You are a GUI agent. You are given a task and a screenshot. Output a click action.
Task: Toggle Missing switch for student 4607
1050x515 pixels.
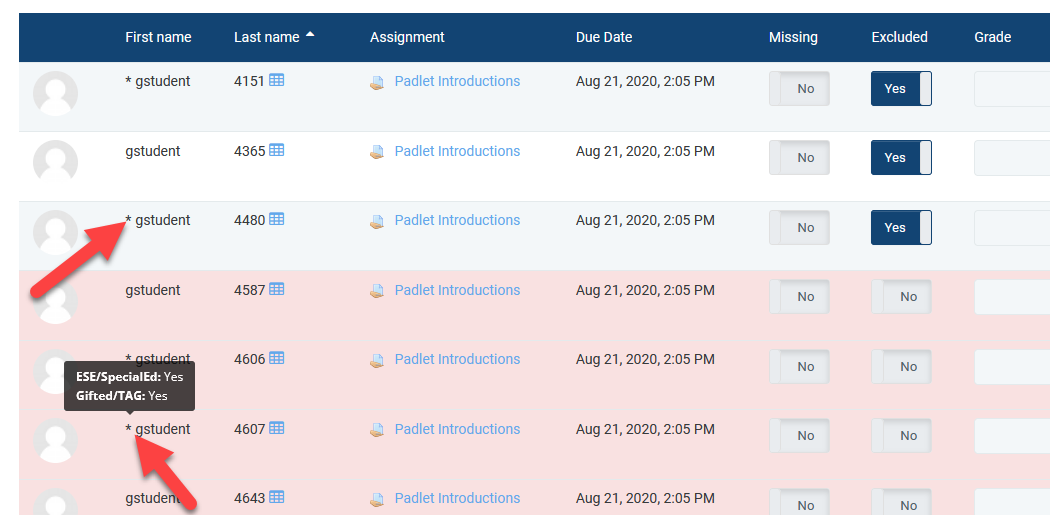pos(798,436)
